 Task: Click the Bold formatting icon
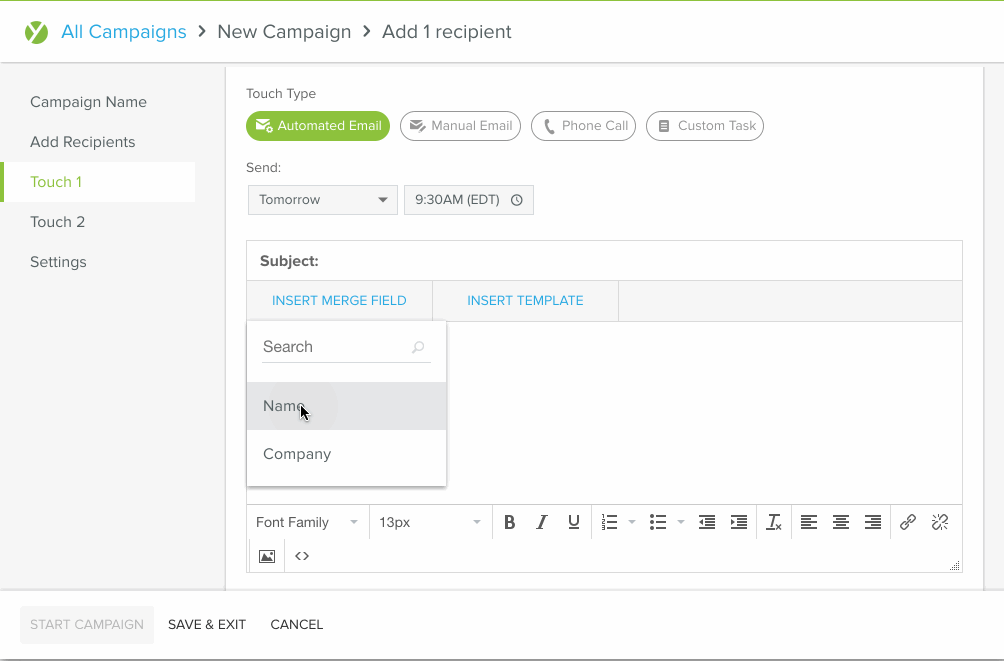[x=509, y=522]
